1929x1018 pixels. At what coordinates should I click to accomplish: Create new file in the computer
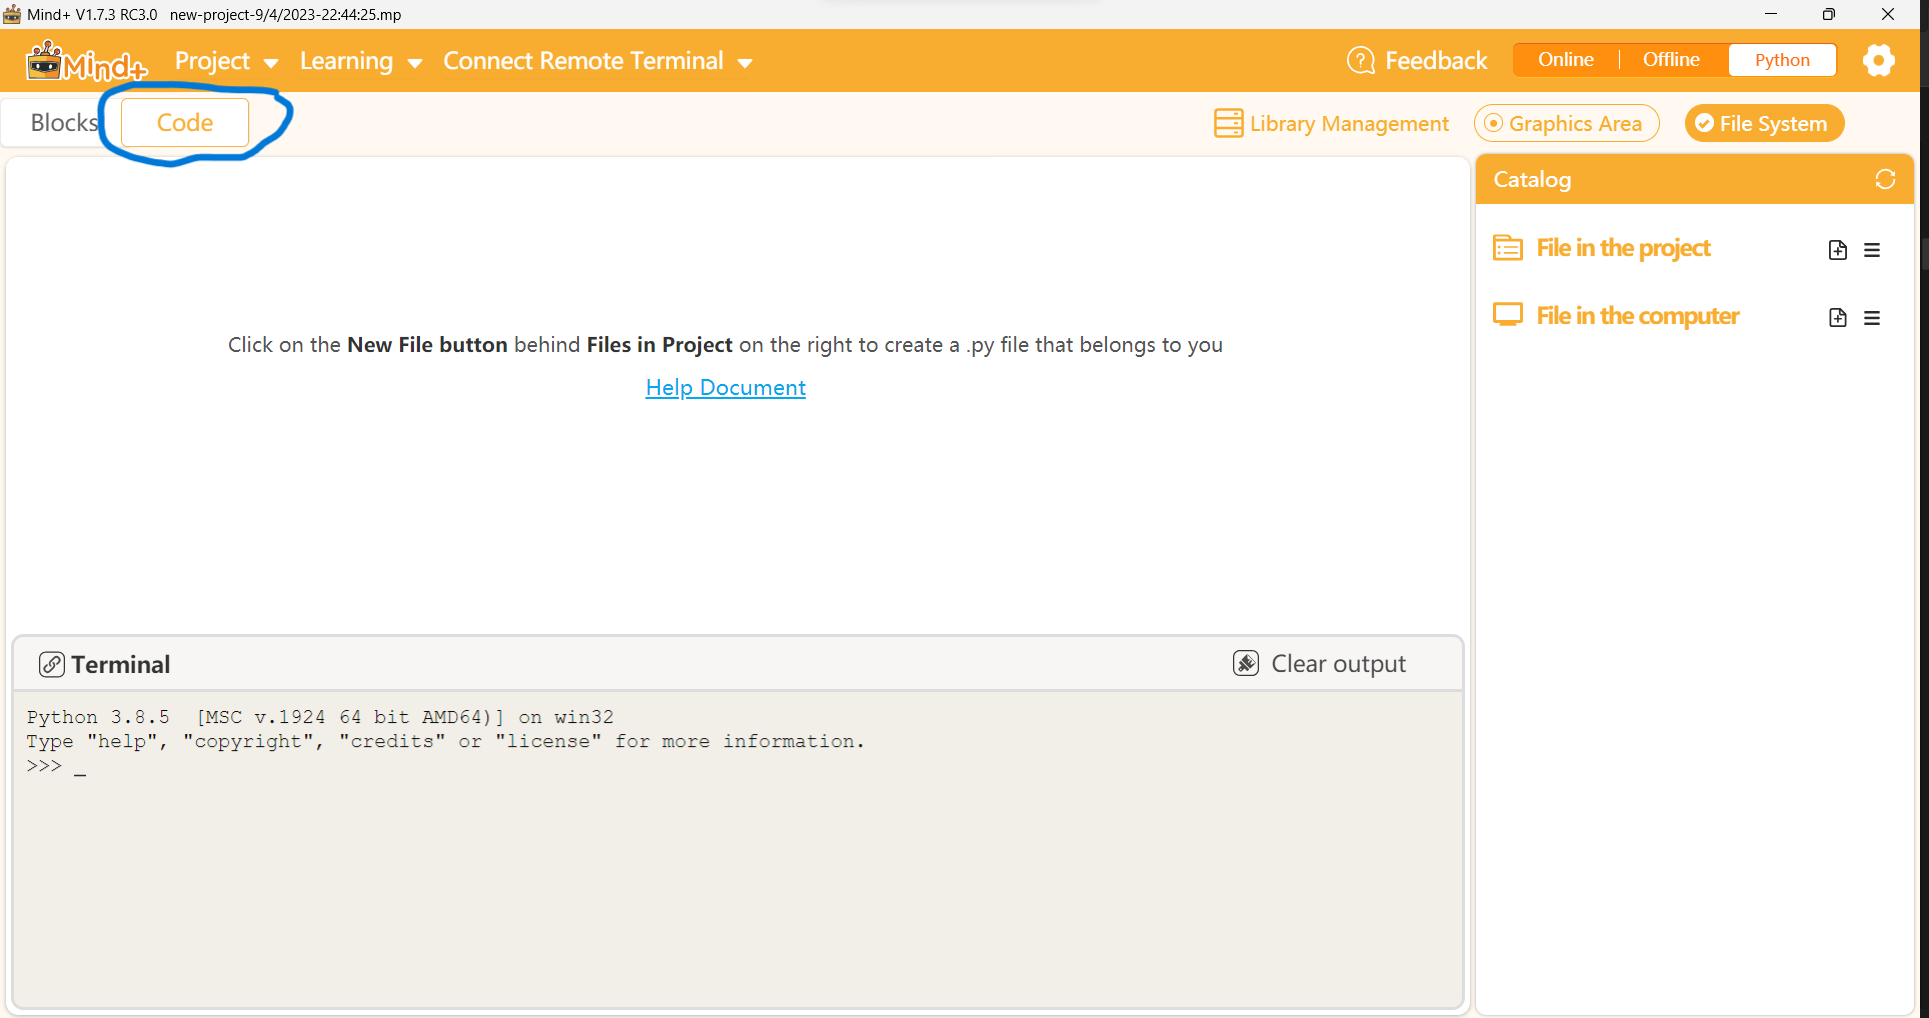pos(1837,316)
